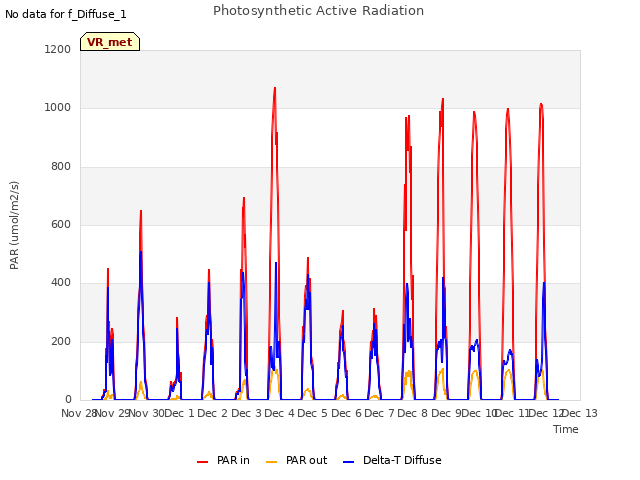640x480 pixels.
Task: Toggle the PAR in legend entry
Action: coord(223,460)
